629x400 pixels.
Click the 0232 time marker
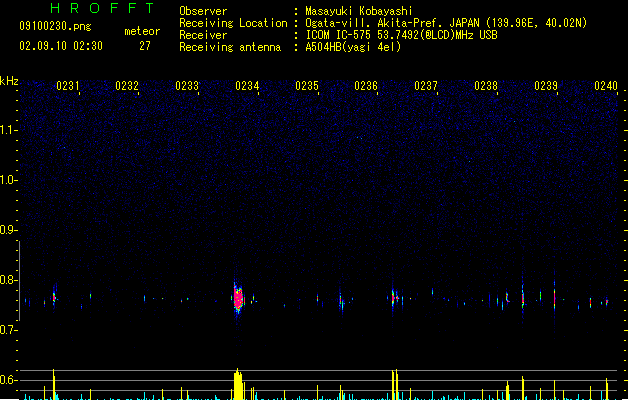tap(127, 86)
